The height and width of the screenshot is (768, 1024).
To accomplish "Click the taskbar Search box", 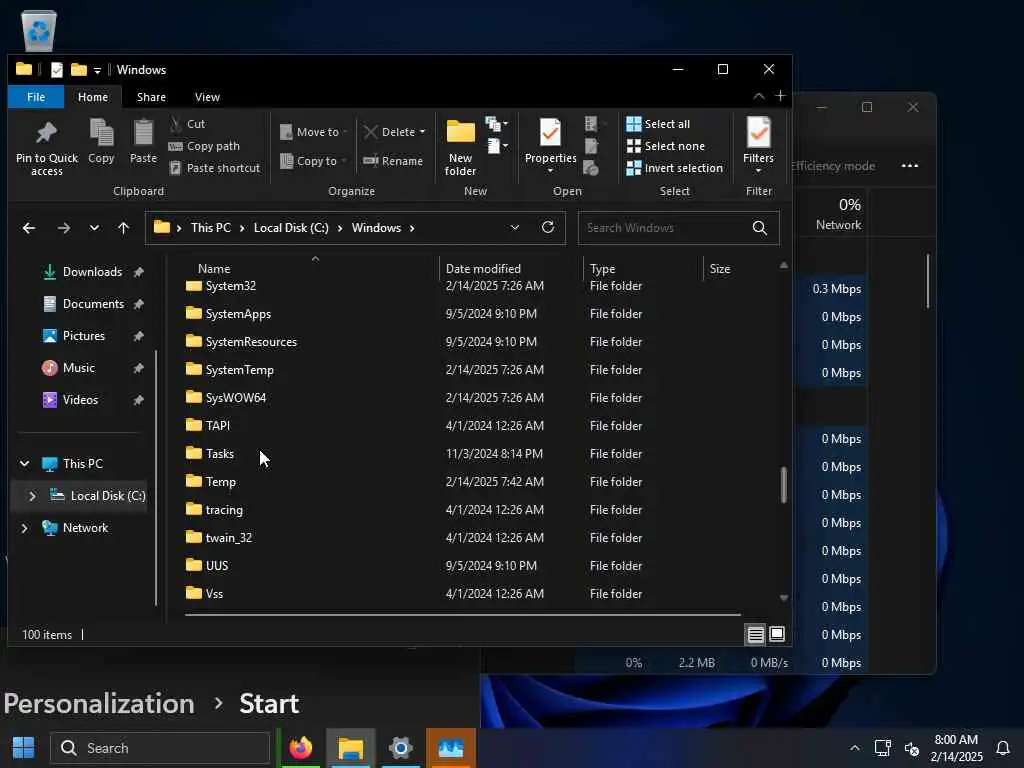I will pos(160,748).
